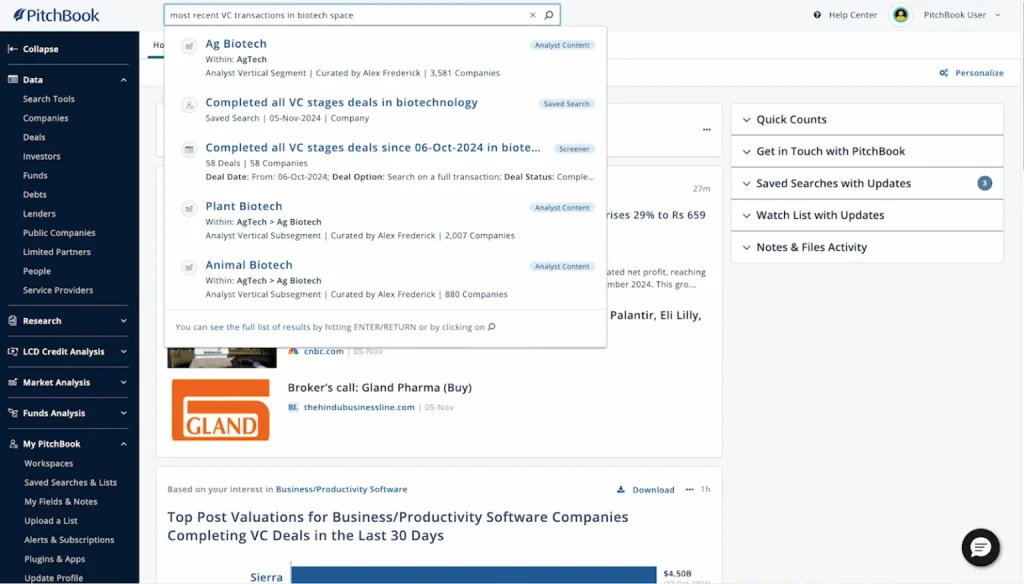This screenshot has height=584, width=1024.
Task: Select the Market Analysis chart icon
Action: tap(13, 382)
